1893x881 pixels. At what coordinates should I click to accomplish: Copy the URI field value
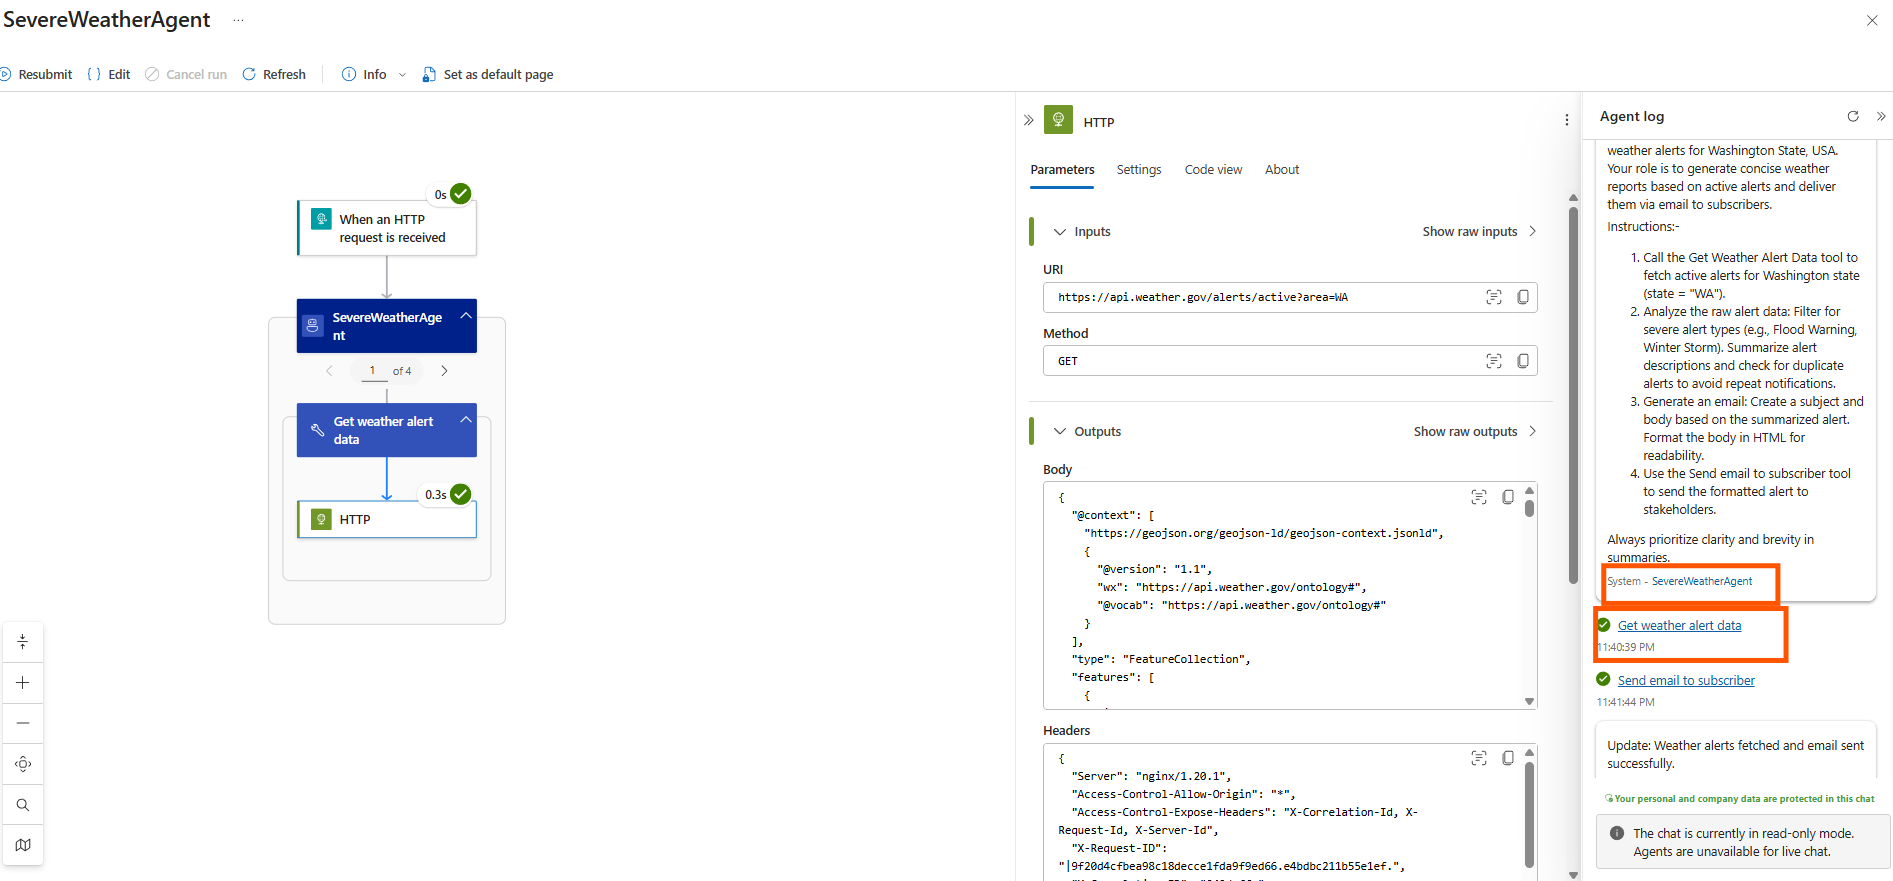(x=1522, y=297)
